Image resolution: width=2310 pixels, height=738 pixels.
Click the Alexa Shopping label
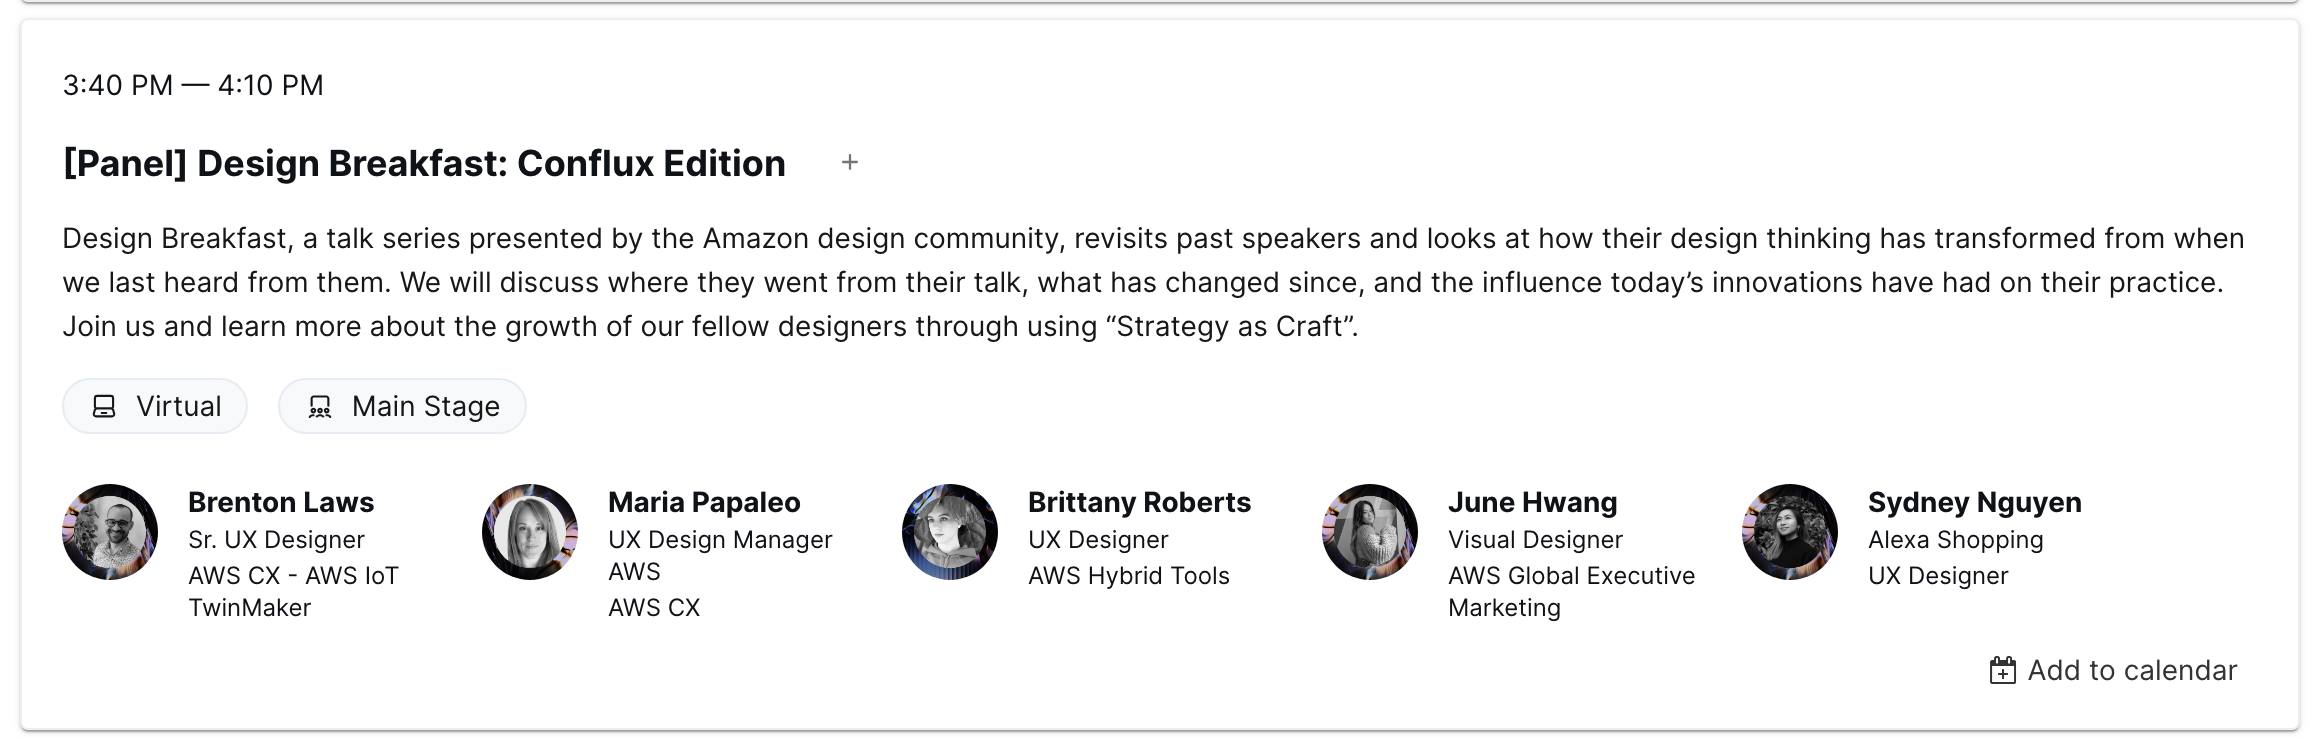[1955, 540]
